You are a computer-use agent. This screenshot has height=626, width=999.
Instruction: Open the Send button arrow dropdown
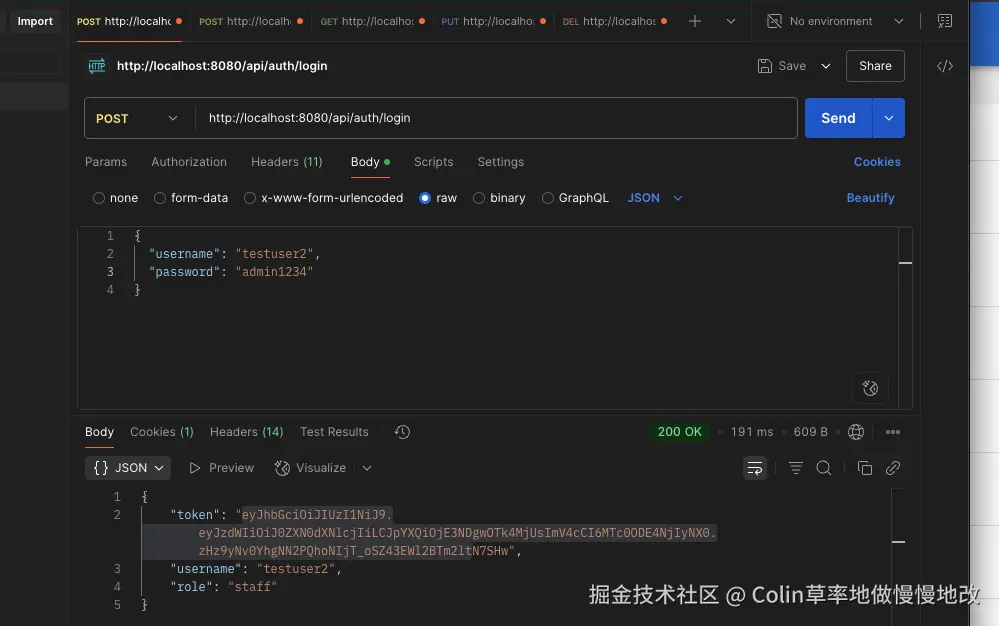[x=889, y=118]
